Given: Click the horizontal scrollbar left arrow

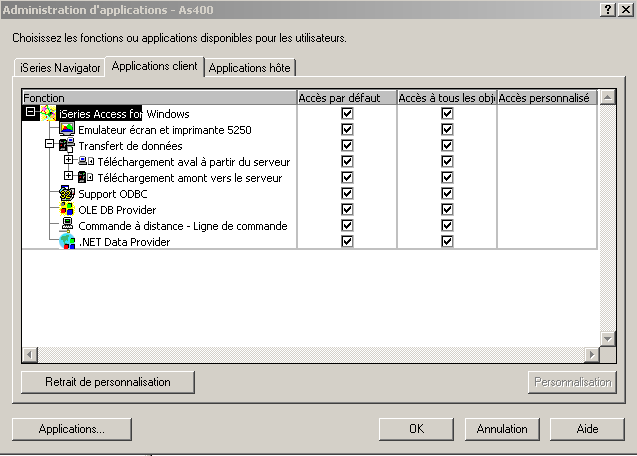Looking at the screenshot, I should [30, 355].
